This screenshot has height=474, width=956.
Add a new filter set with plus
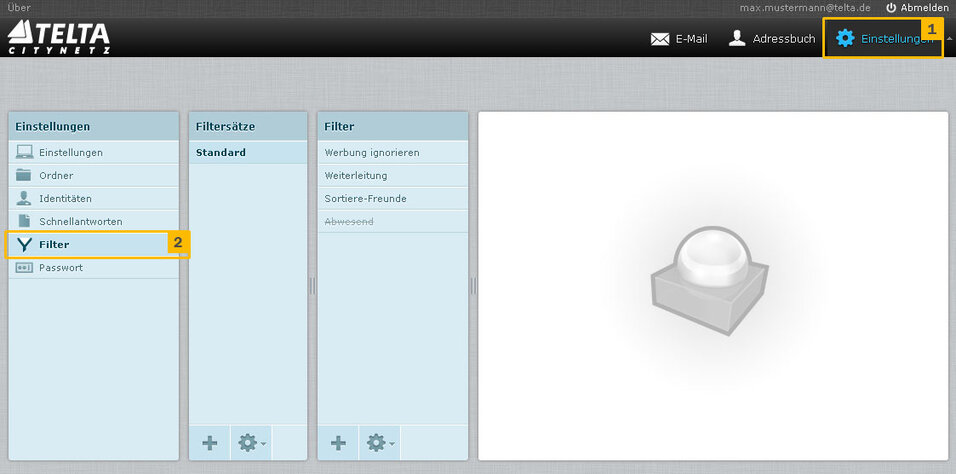[209, 443]
